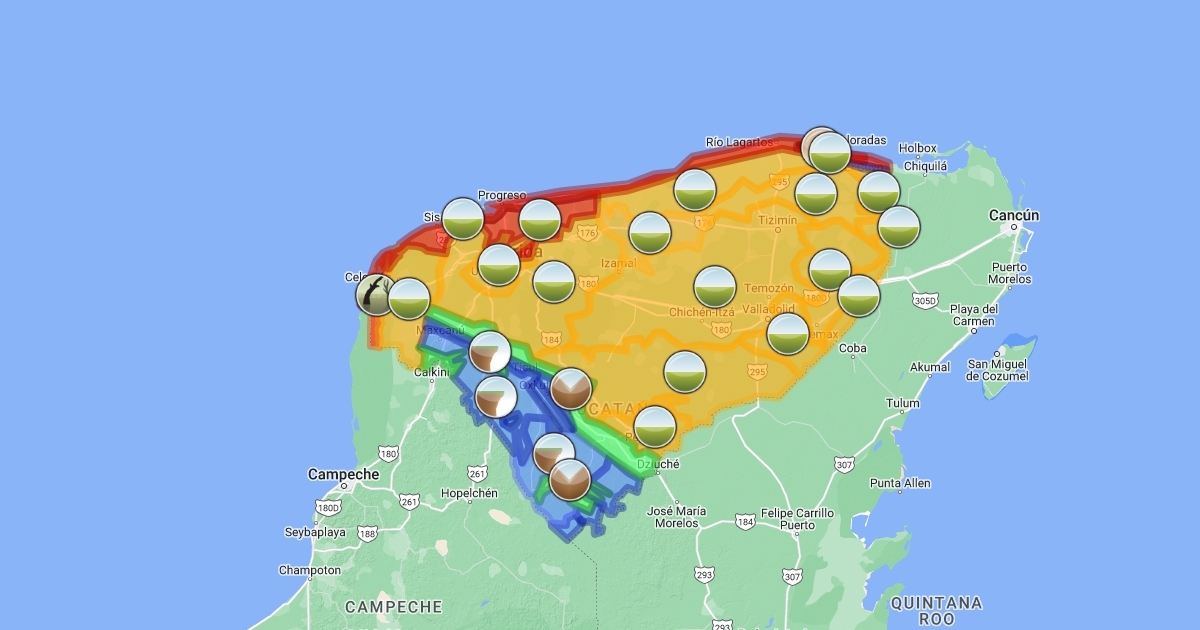This screenshot has width=1200, height=630.
Task: Click the marker overlapping the Las Coloradas label
Action: click(829, 153)
